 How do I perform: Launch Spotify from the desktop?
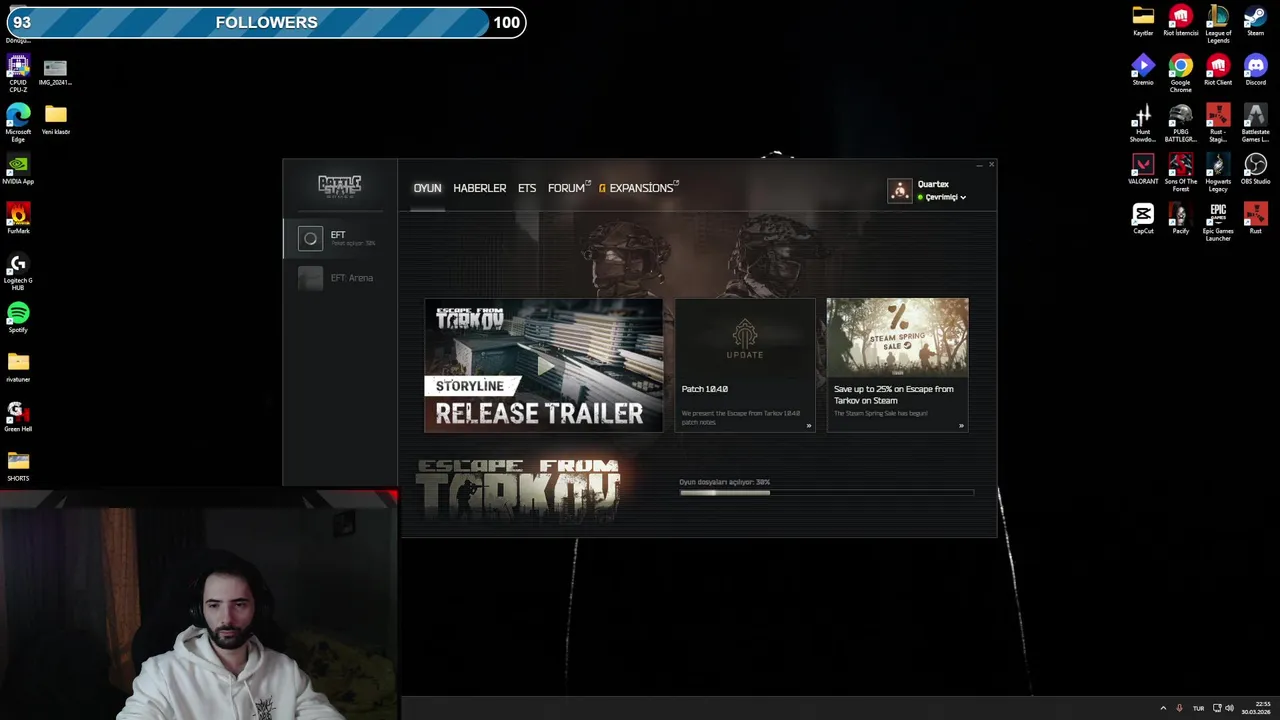pyautogui.click(x=18, y=318)
